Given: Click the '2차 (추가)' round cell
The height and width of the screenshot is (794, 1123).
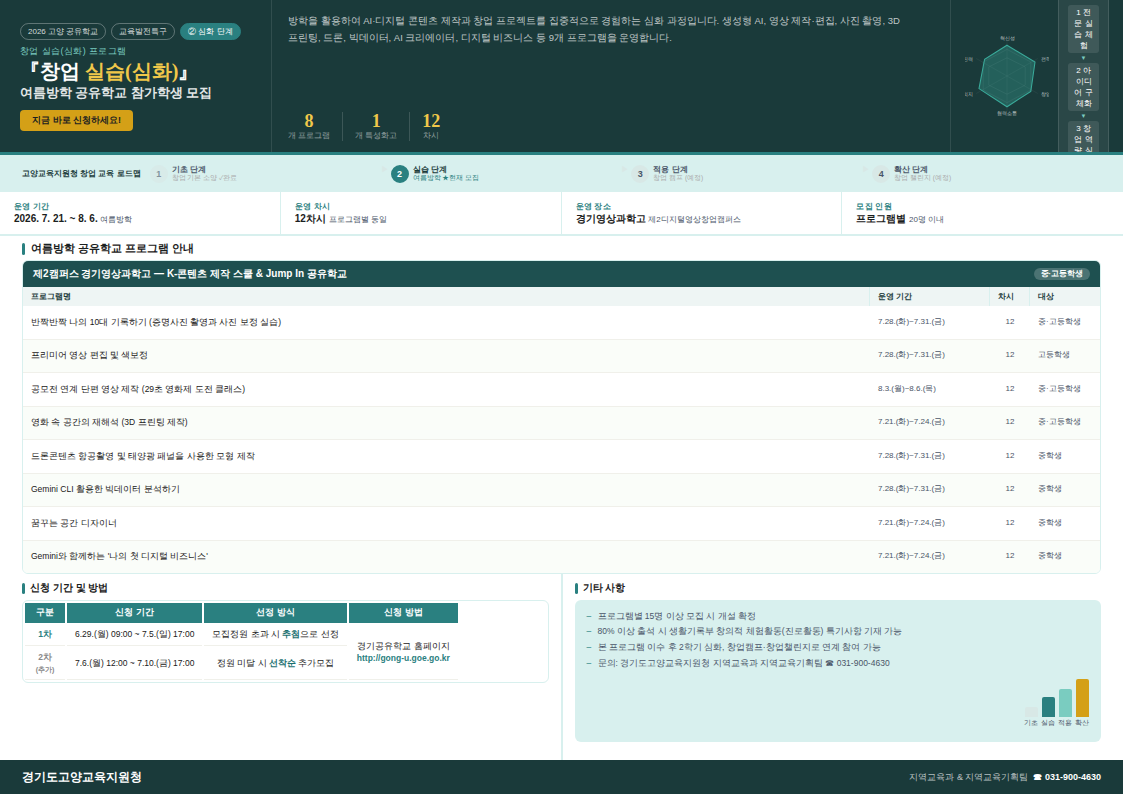Looking at the screenshot, I should pos(45,663).
